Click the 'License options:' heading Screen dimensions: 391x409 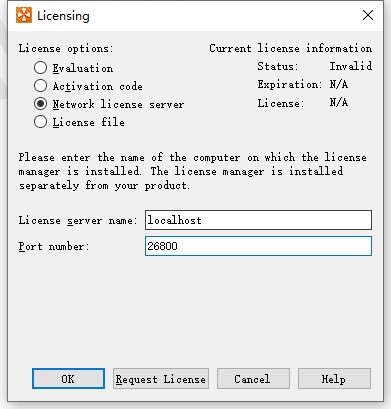tap(66, 49)
